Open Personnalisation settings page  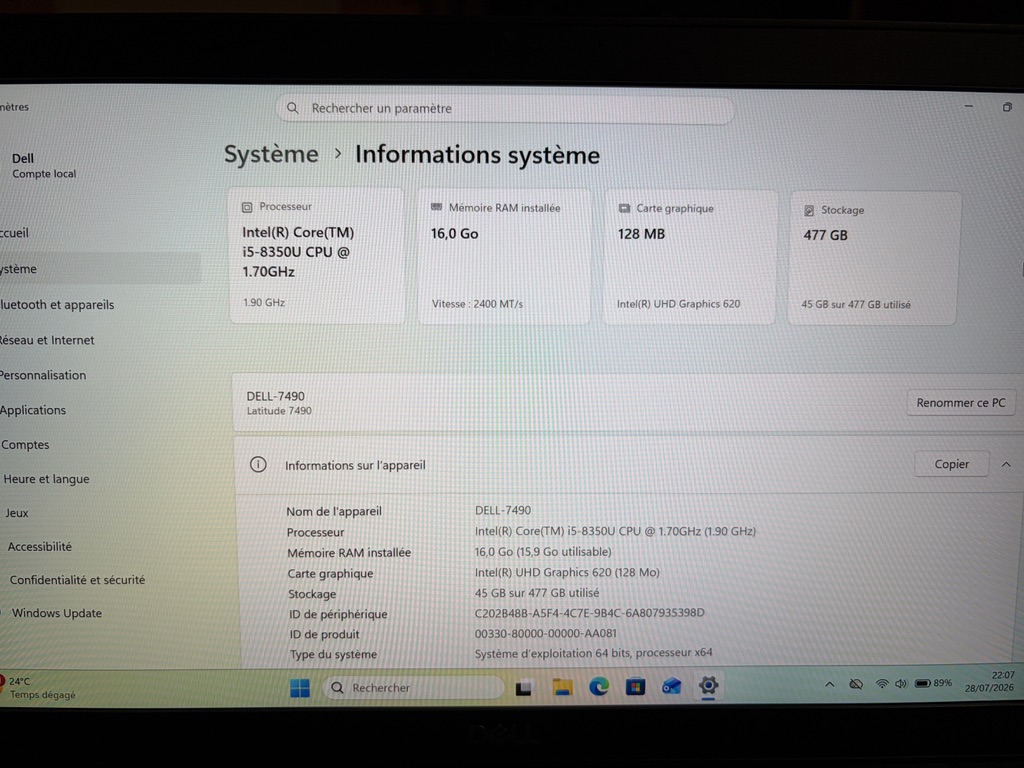[x=43, y=375]
